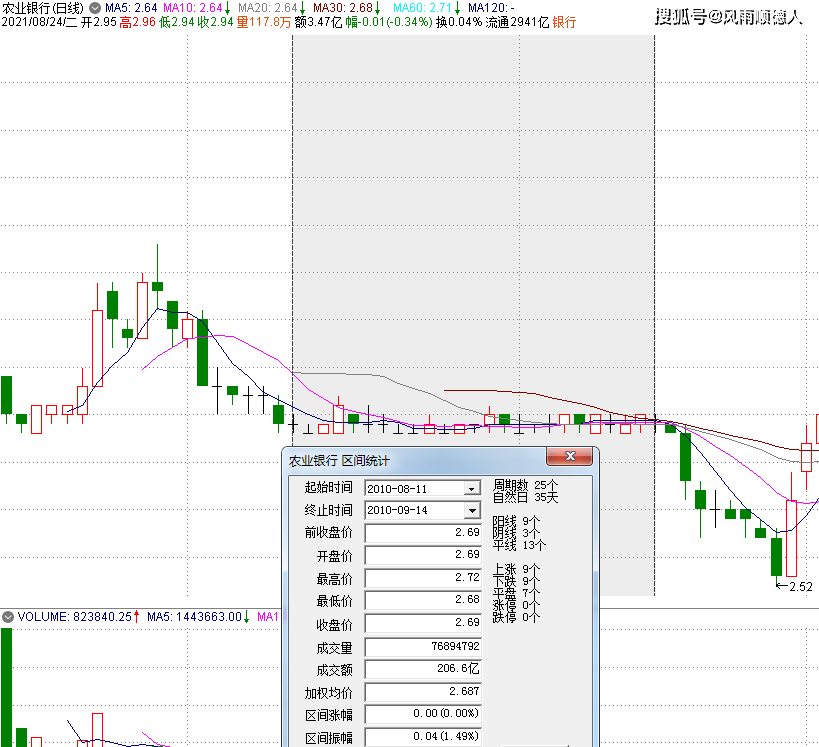Select the 最高价 field showing 2.72
This screenshot has height=747, width=819.
pyautogui.click(x=423, y=578)
